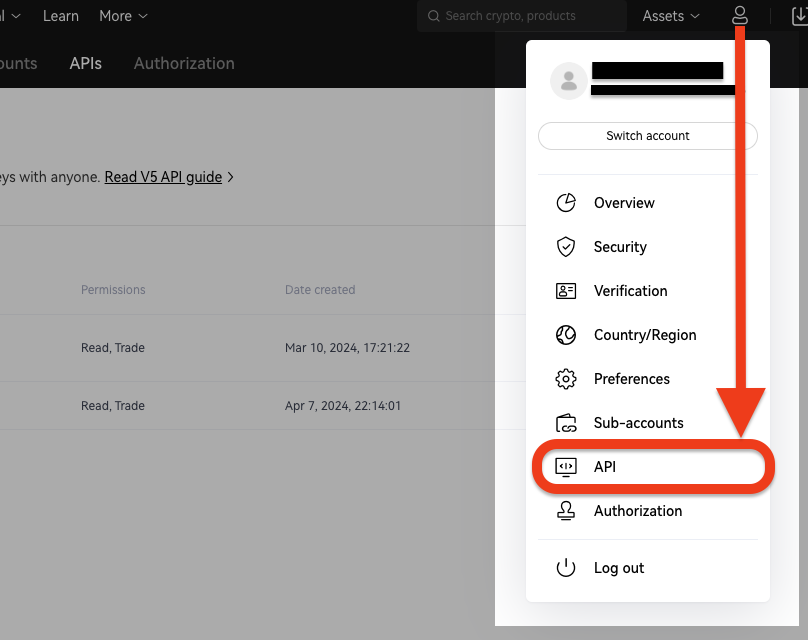The width and height of the screenshot is (808, 640).
Task: Open the Read V5 API guide link
Action: [163, 177]
